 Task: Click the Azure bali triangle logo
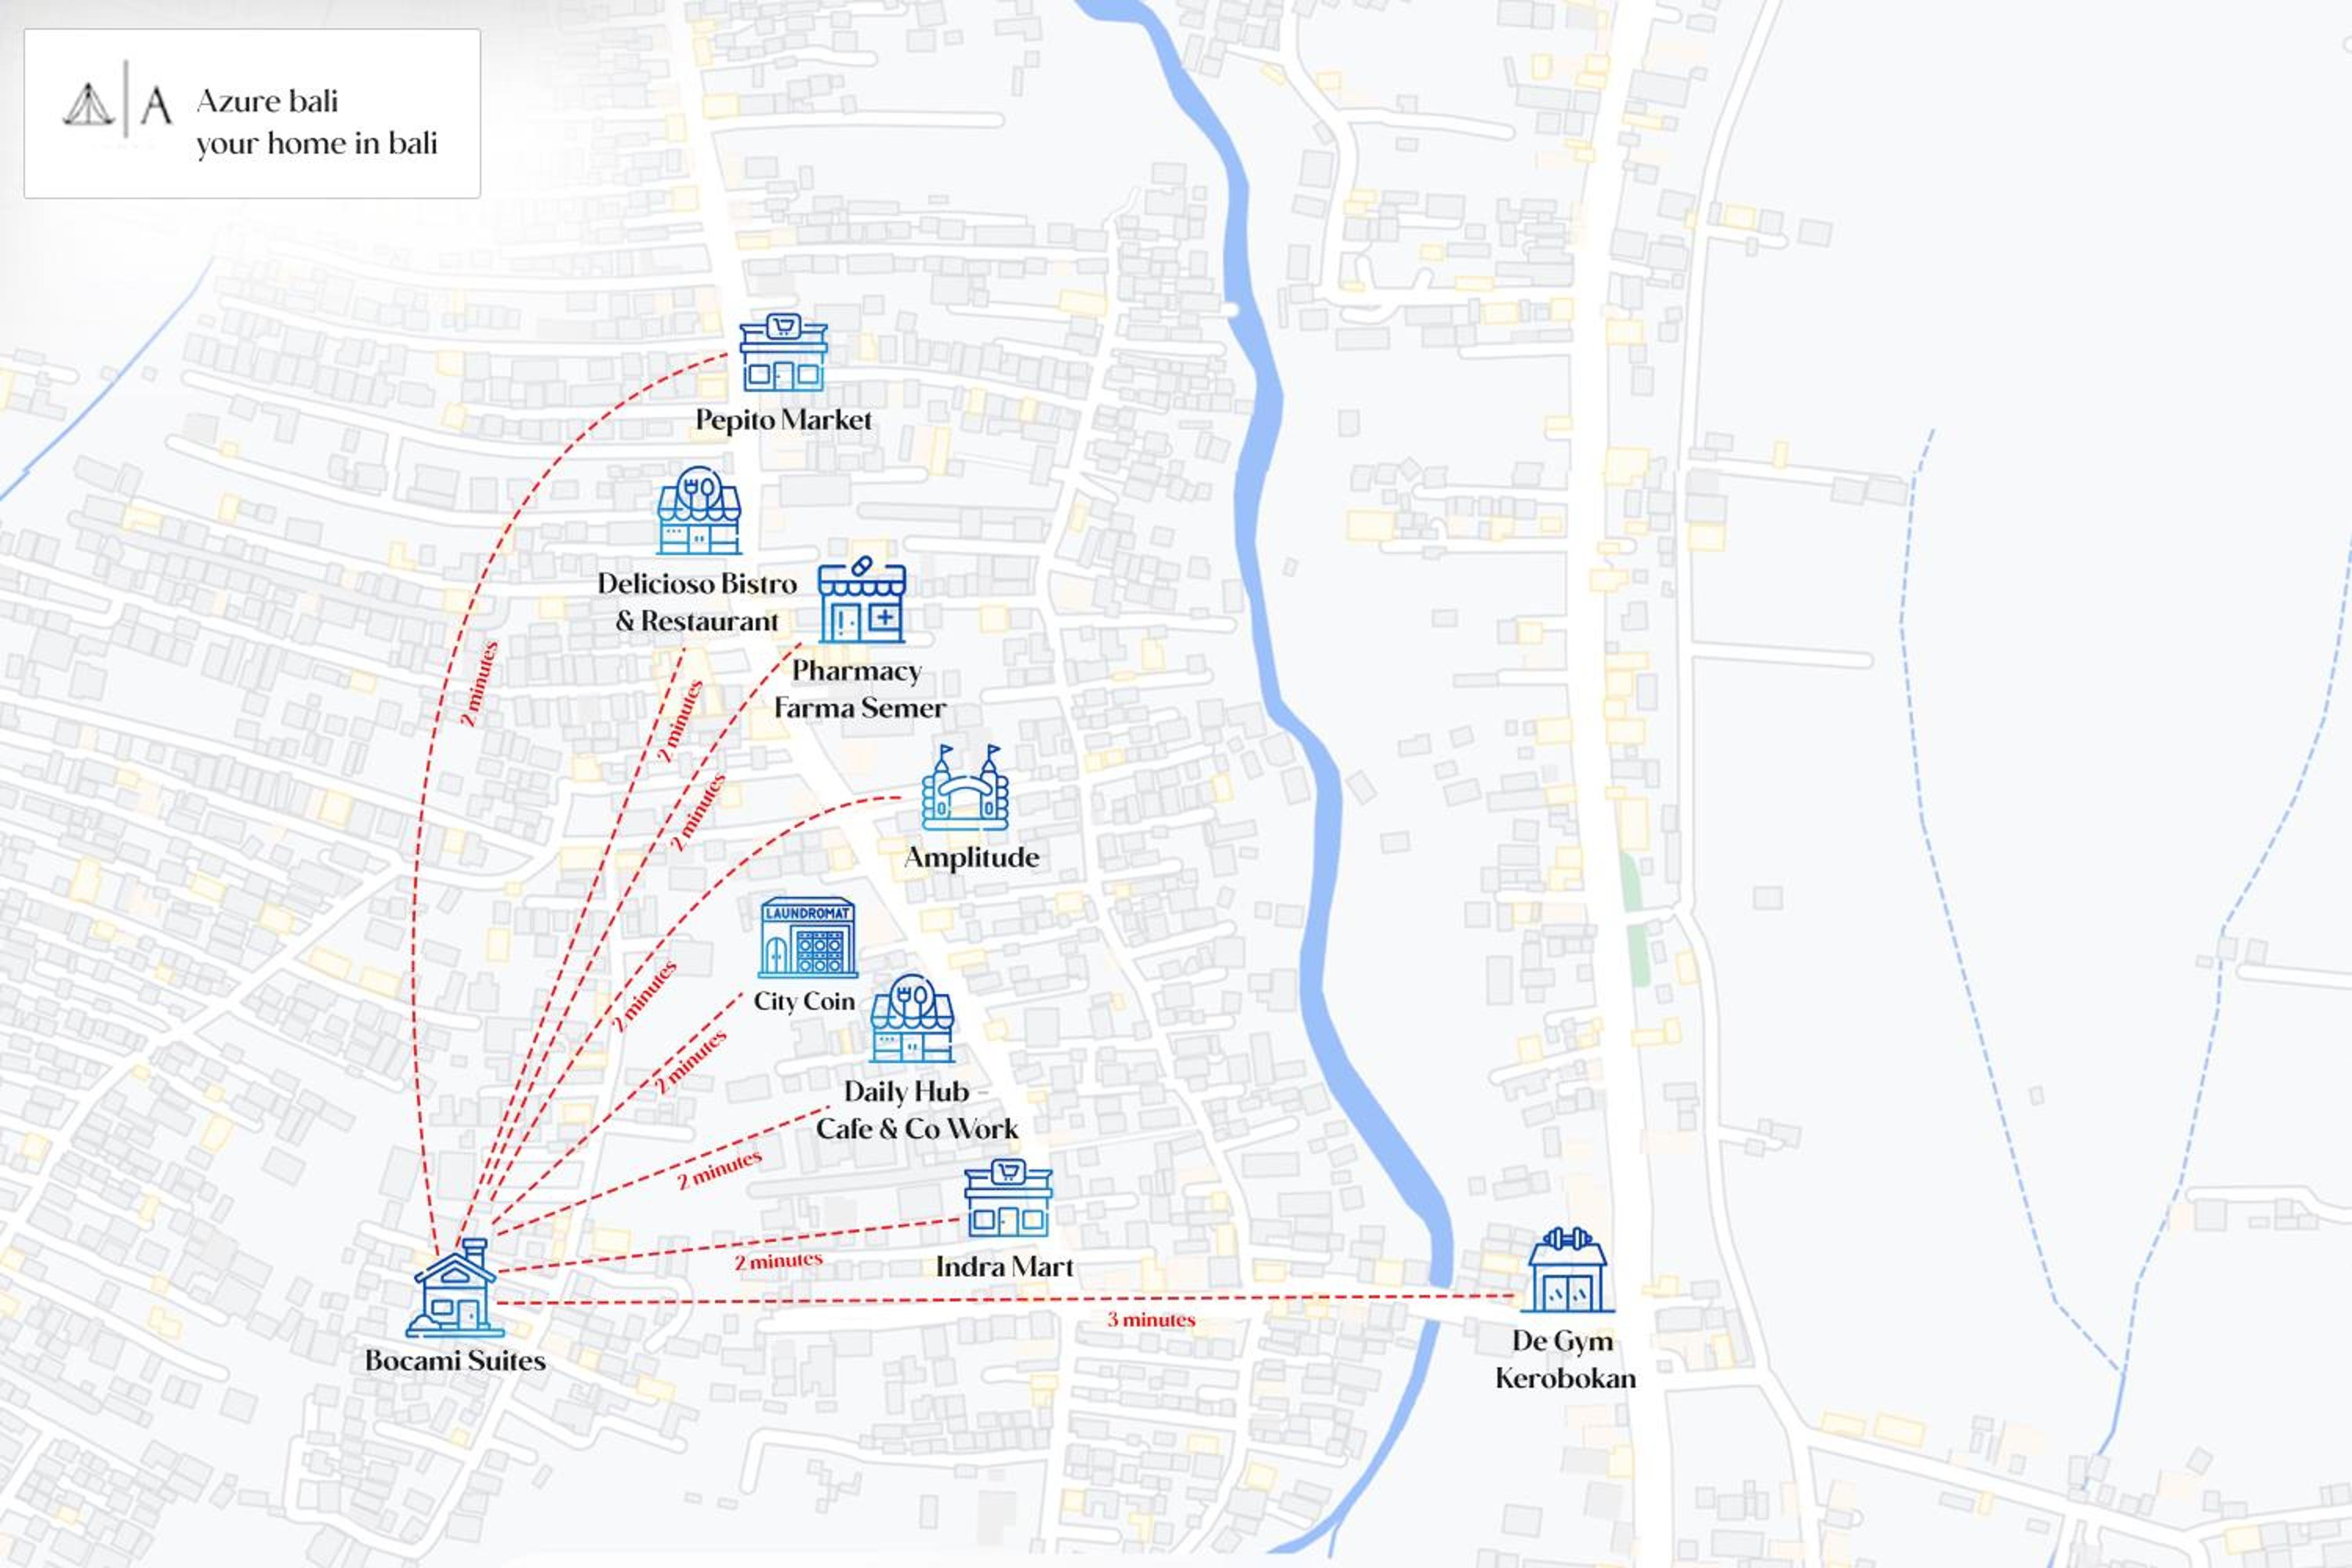coord(89,105)
